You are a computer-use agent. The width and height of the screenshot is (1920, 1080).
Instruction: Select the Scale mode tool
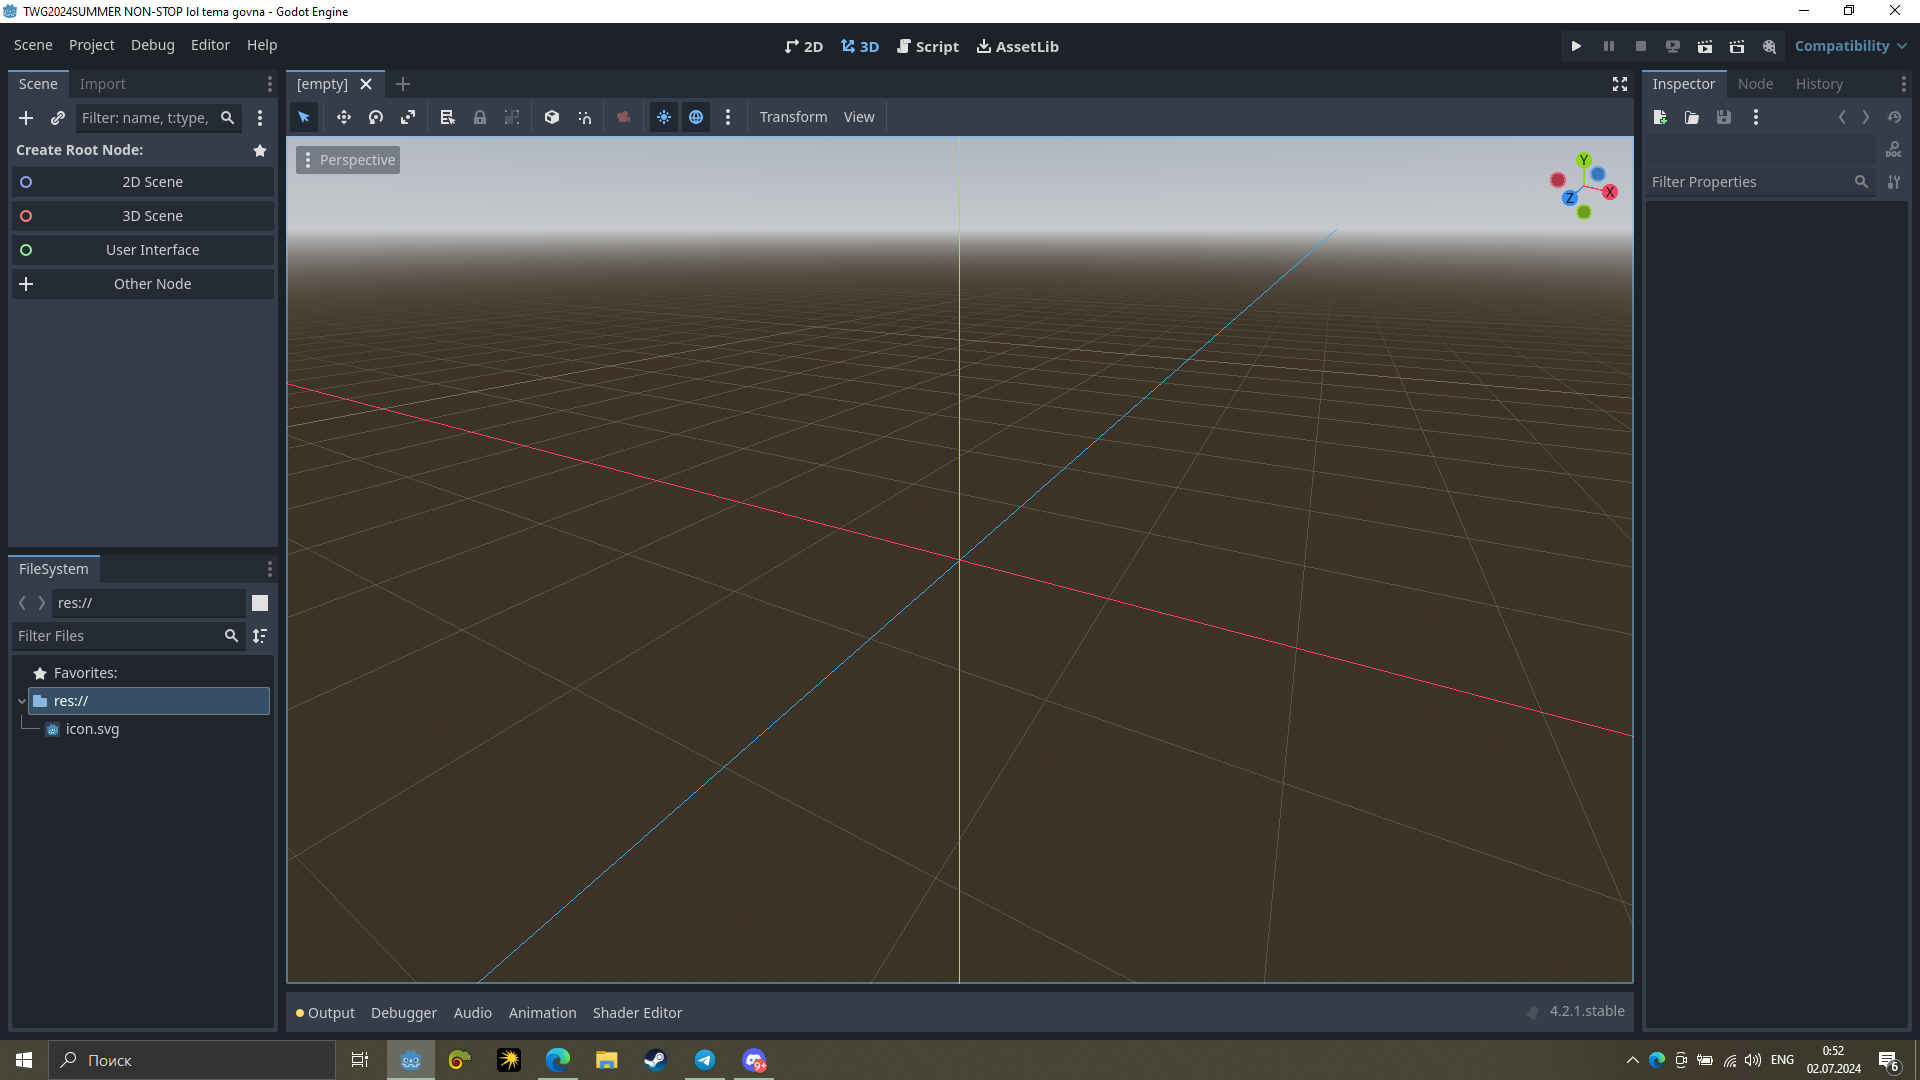tap(408, 117)
